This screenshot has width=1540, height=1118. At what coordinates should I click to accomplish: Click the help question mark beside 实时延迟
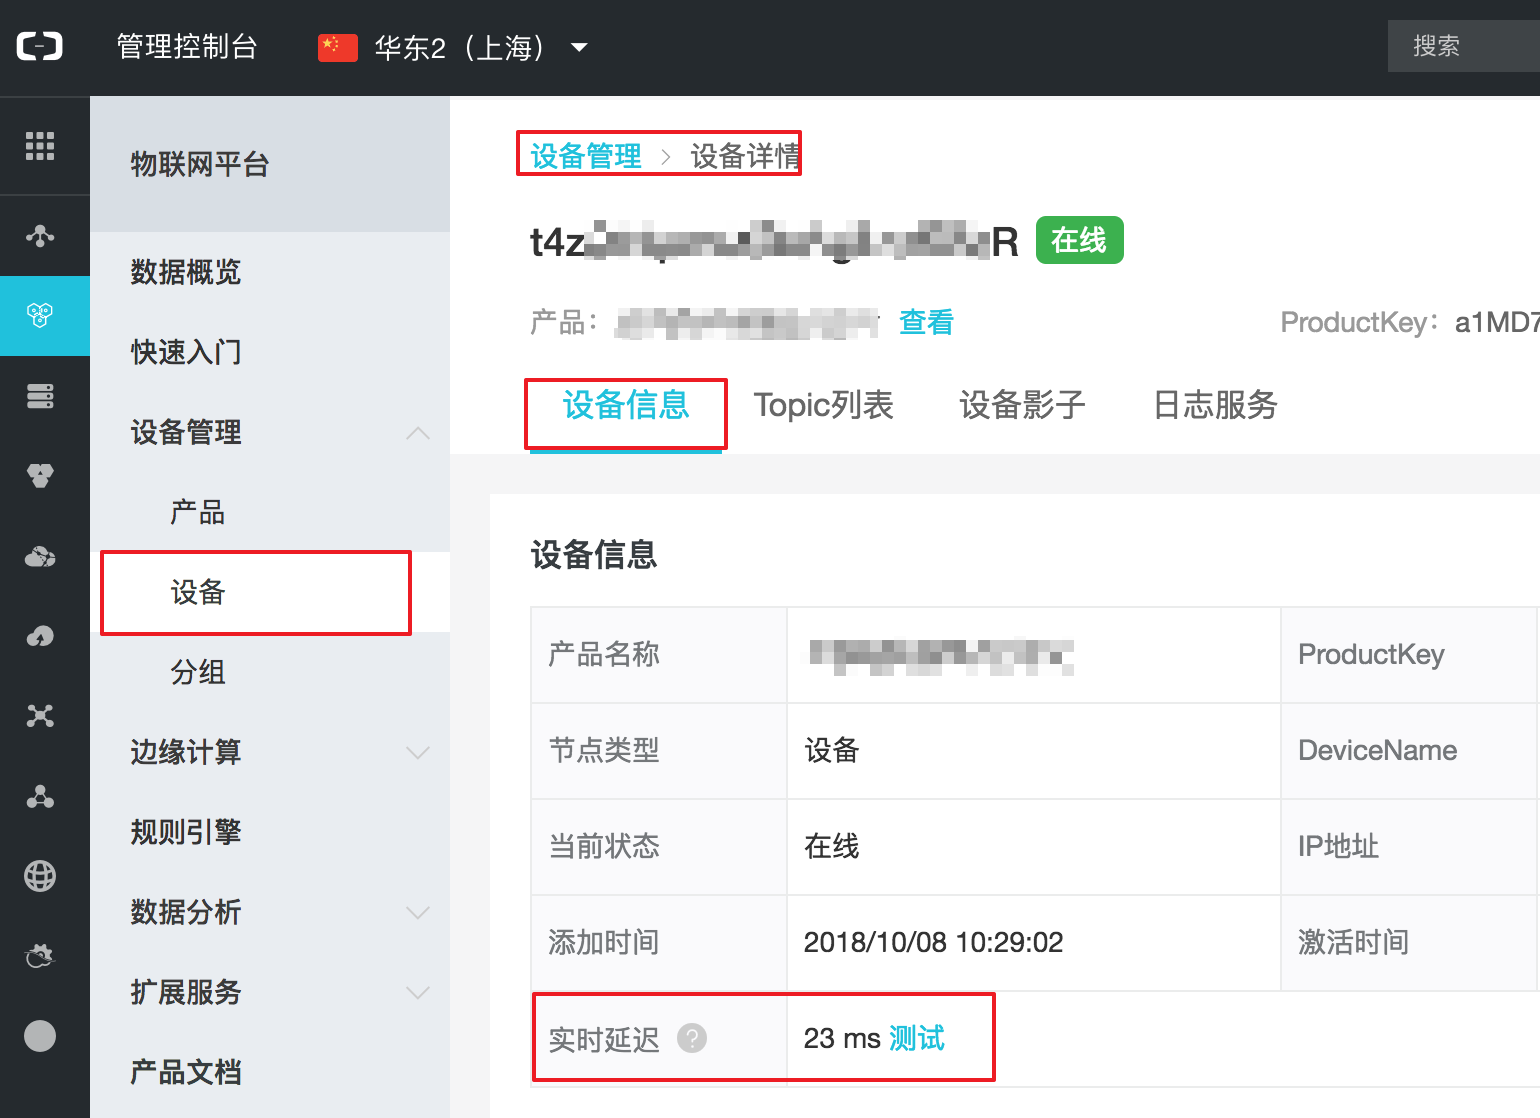pyautogui.click(x=692, y=1038)
